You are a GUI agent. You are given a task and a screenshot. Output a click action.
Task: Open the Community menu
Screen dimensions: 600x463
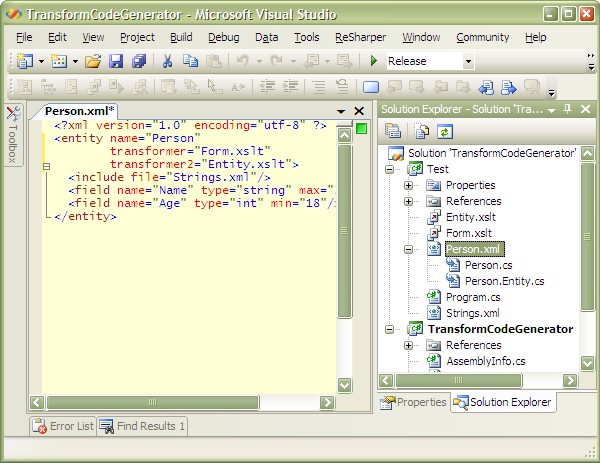483,37
